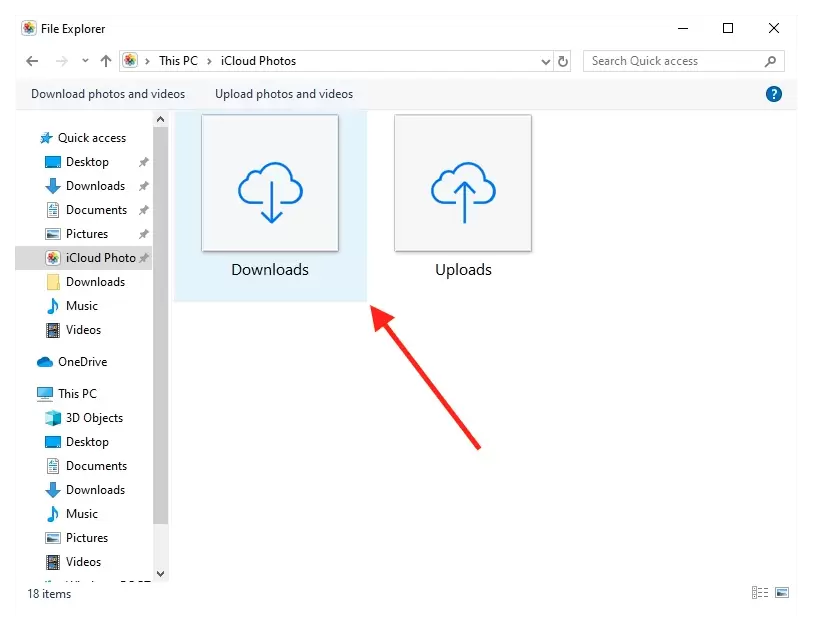Switch to large icons view in status bar
This screenshot has height=631, width=813.
[782, 593]
